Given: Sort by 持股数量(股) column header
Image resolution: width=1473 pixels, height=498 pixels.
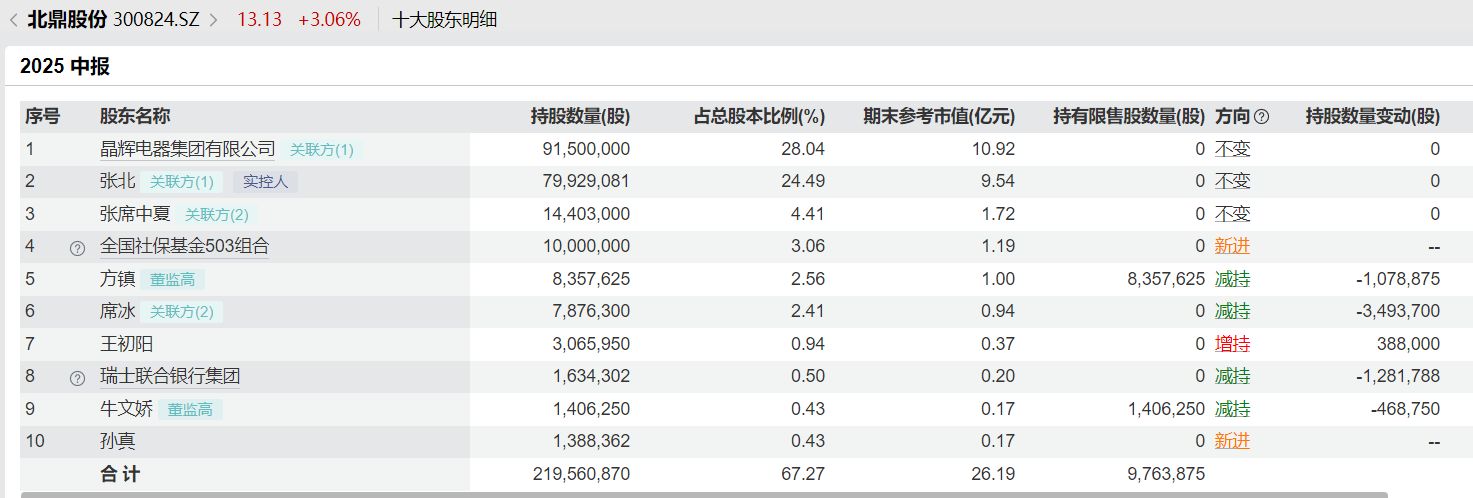Looking at the screenshot, I should coord(580,117).
